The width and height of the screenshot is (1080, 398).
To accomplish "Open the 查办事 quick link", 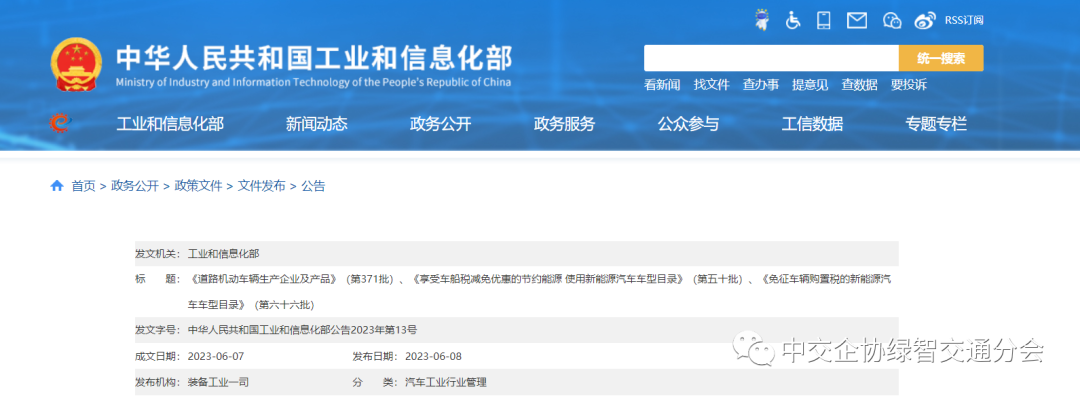I will click(760, 85).
